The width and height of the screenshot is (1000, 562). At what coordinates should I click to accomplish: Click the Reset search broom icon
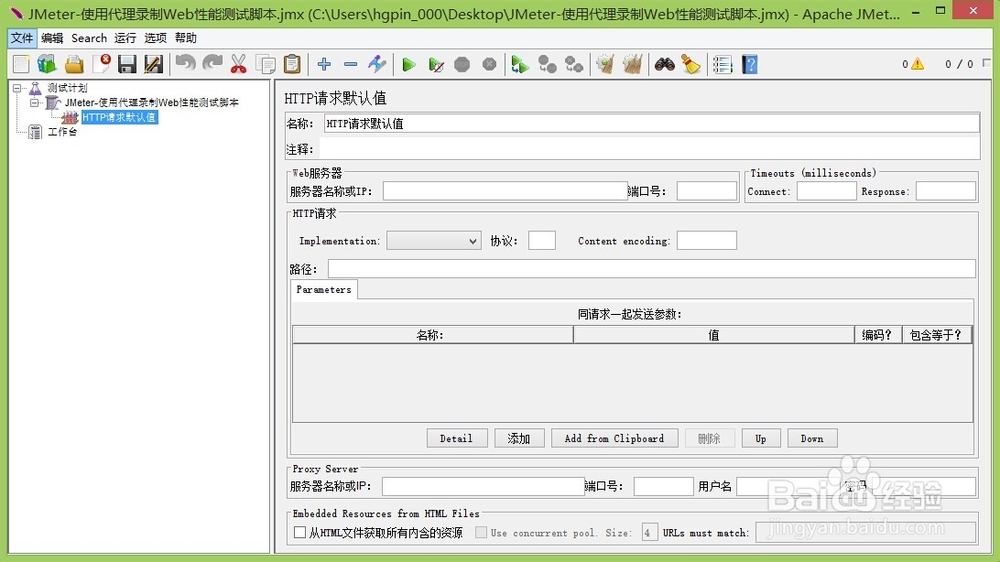691,64
